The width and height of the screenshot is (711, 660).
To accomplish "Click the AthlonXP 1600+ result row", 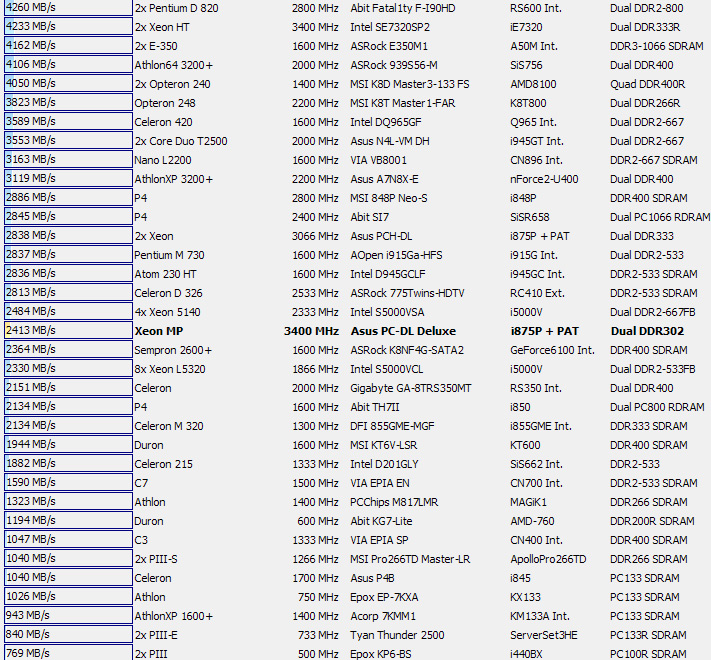I will pyautogui.click(x=173, y=616).
